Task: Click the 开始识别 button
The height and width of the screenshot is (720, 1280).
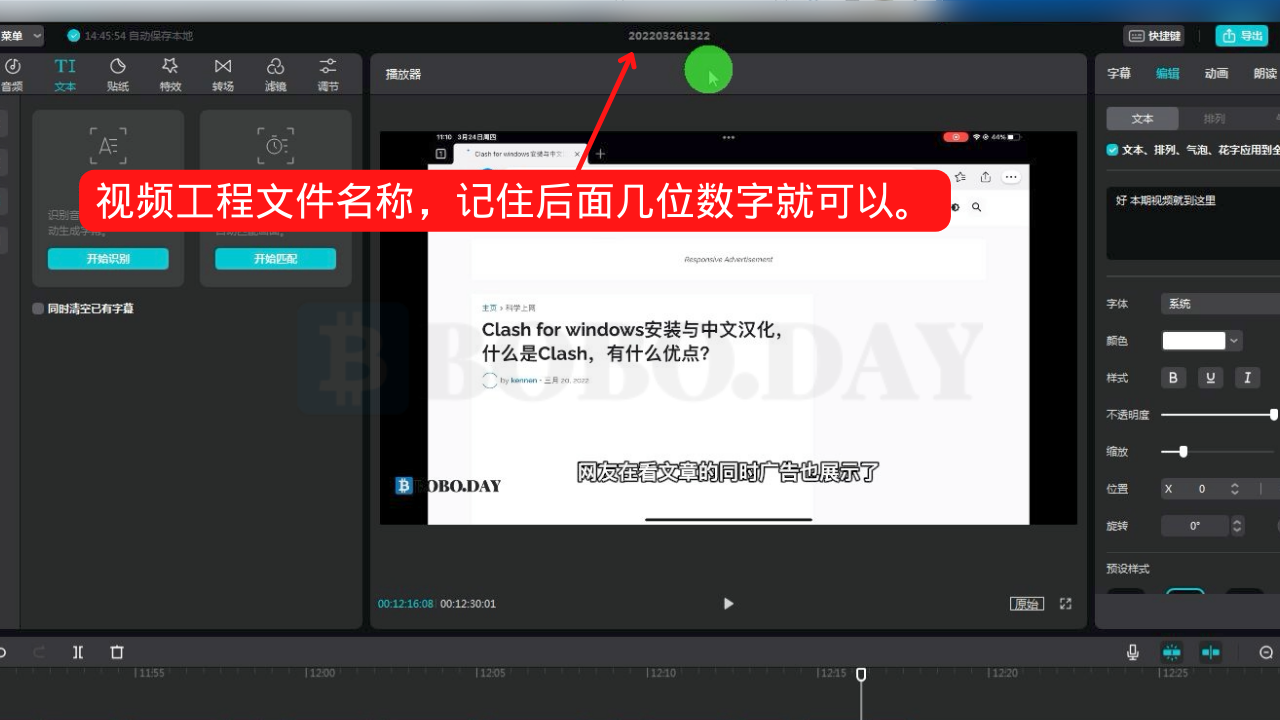Action: (108, 259)
